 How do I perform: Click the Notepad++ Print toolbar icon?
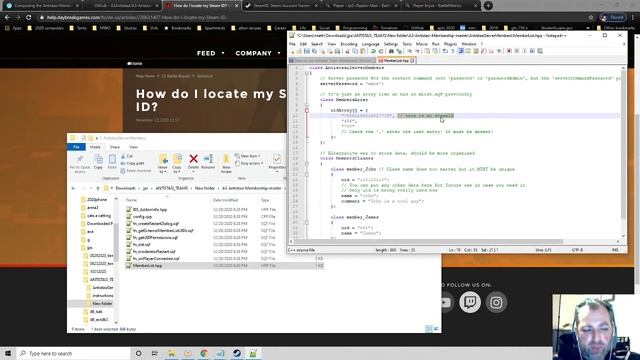tap(337, 51)
